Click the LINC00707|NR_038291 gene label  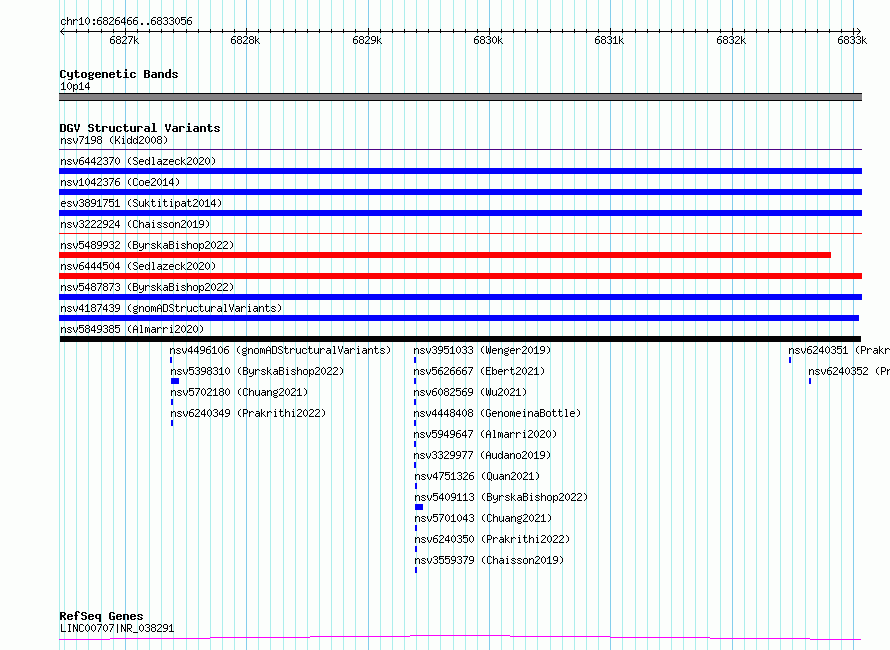click(x=117, y=628)
